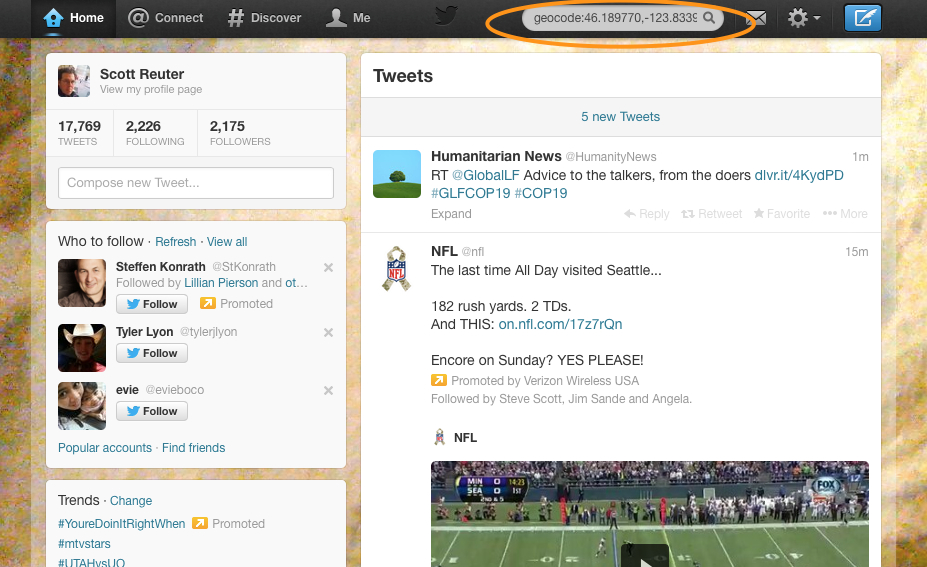Viewport: 927px width, 567px height.
Task: Click the compose new Tweet button
Action: (x=863, y=18)
